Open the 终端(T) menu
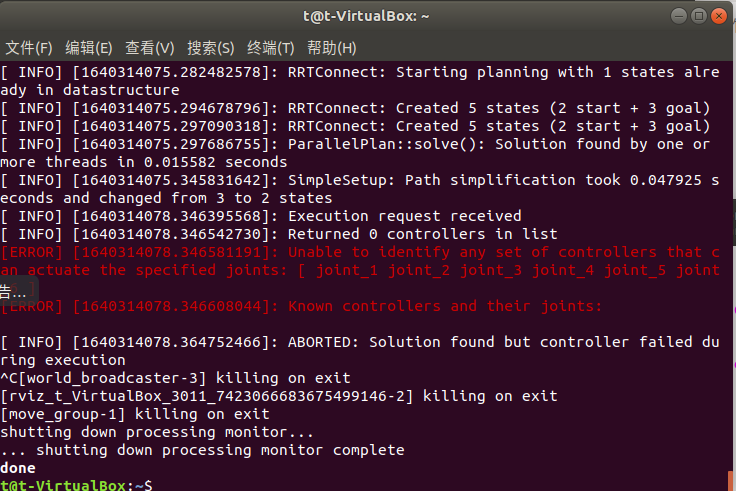This screenshot has width=736, height=491. [x=270, y=48]
